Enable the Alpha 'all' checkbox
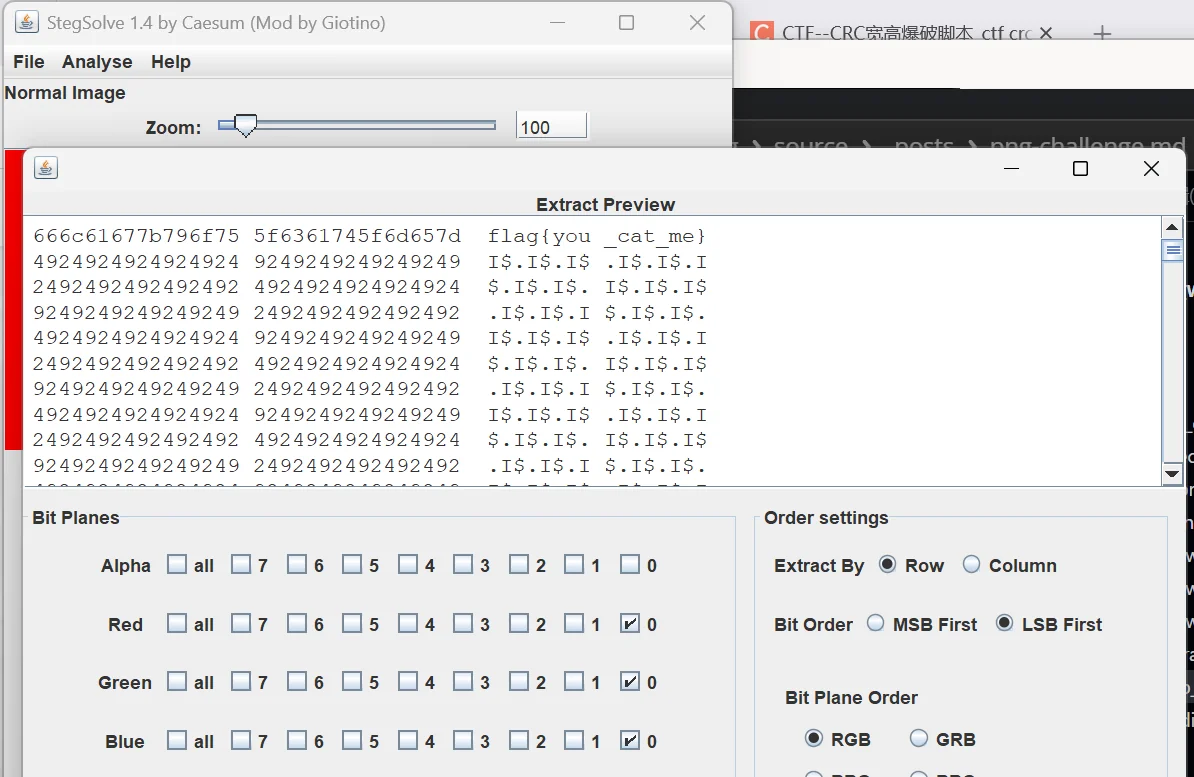This screenshot has height=777, width=1194. [x=177, y=565]
